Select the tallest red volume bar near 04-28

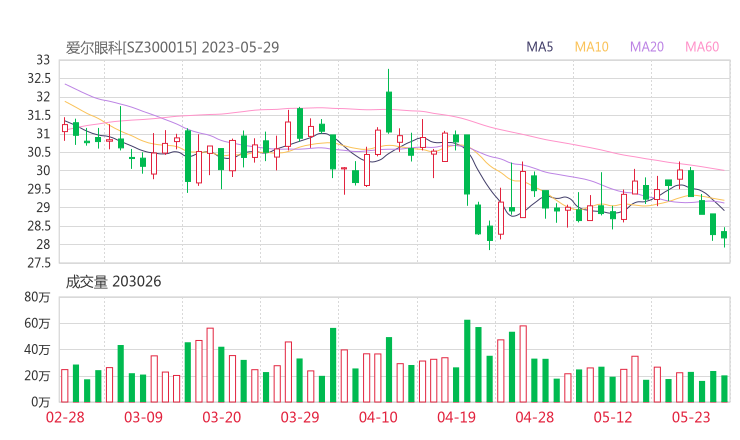click(523, 364)
